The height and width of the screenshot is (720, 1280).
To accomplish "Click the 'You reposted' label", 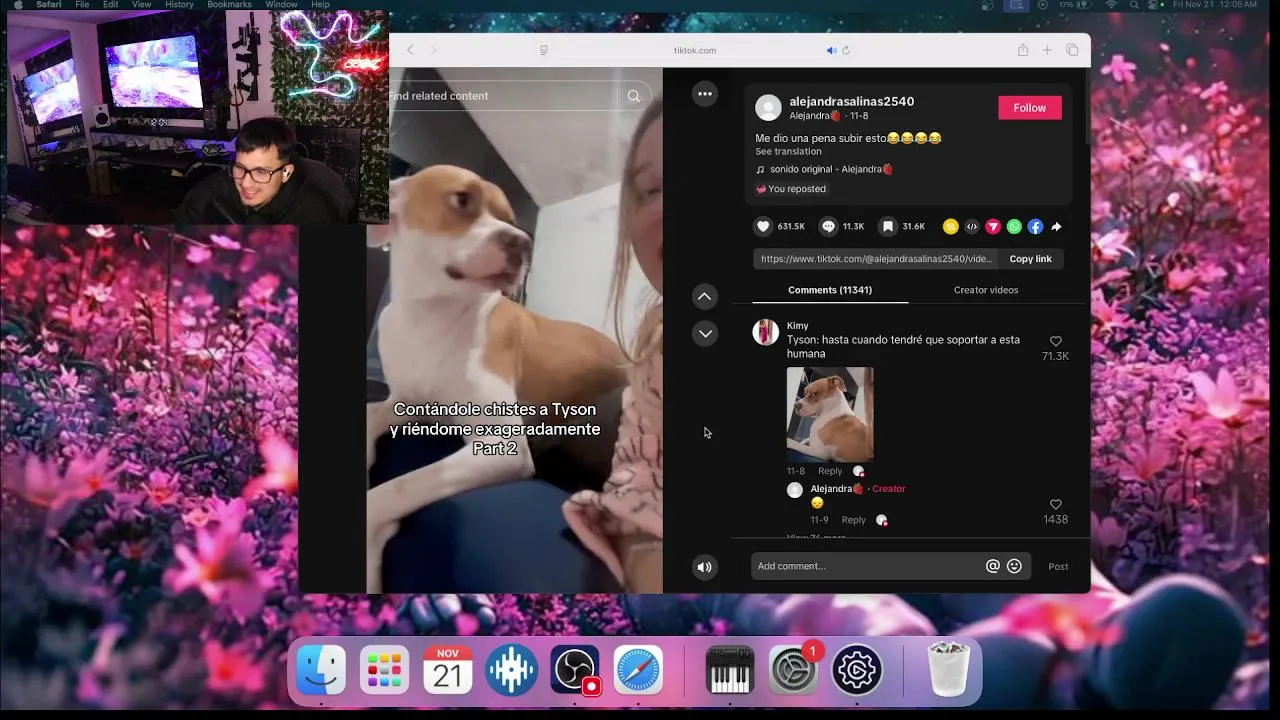I will tap(791, 189).
